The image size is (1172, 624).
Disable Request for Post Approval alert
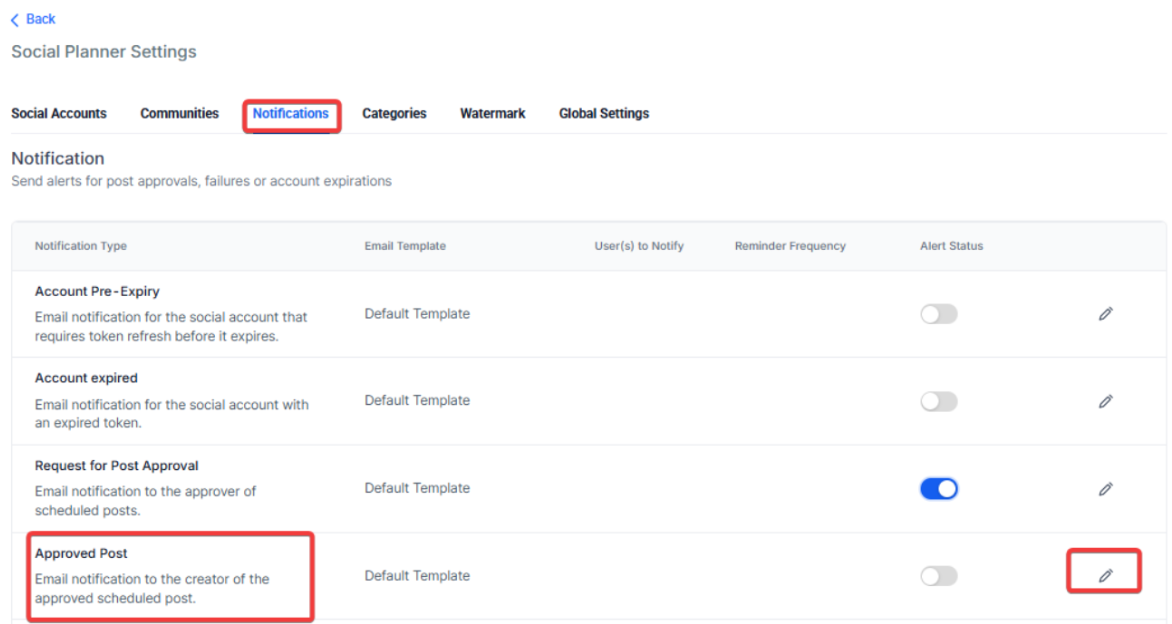938,489
